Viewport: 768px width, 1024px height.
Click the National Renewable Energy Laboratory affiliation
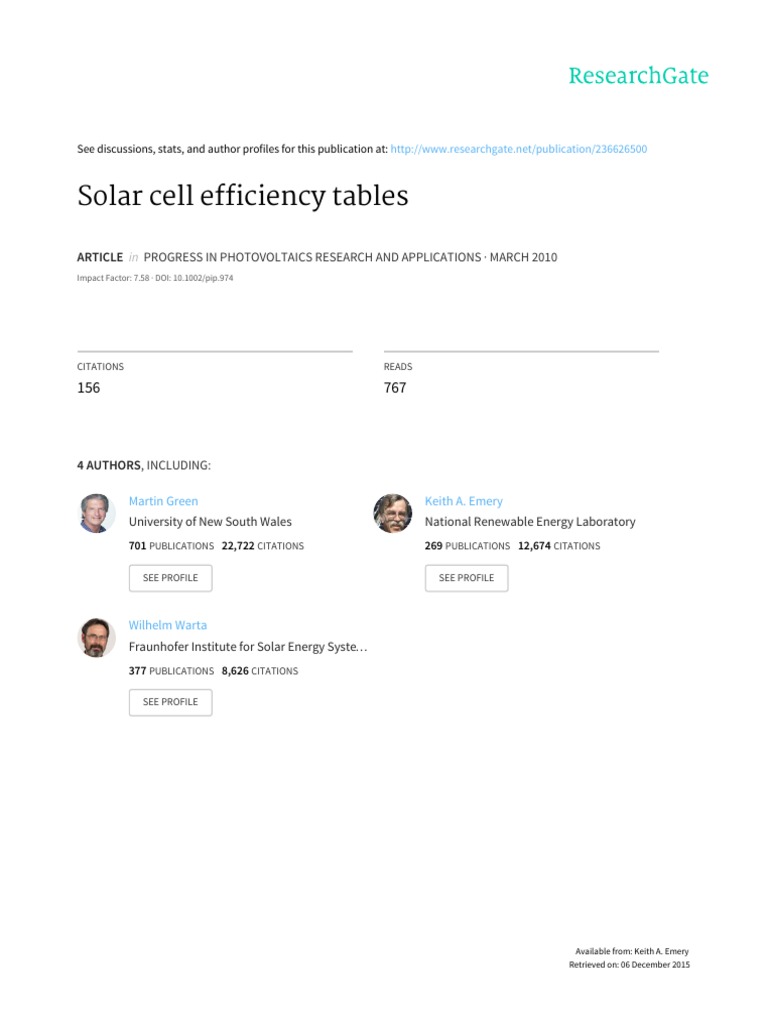pos(530,522)
